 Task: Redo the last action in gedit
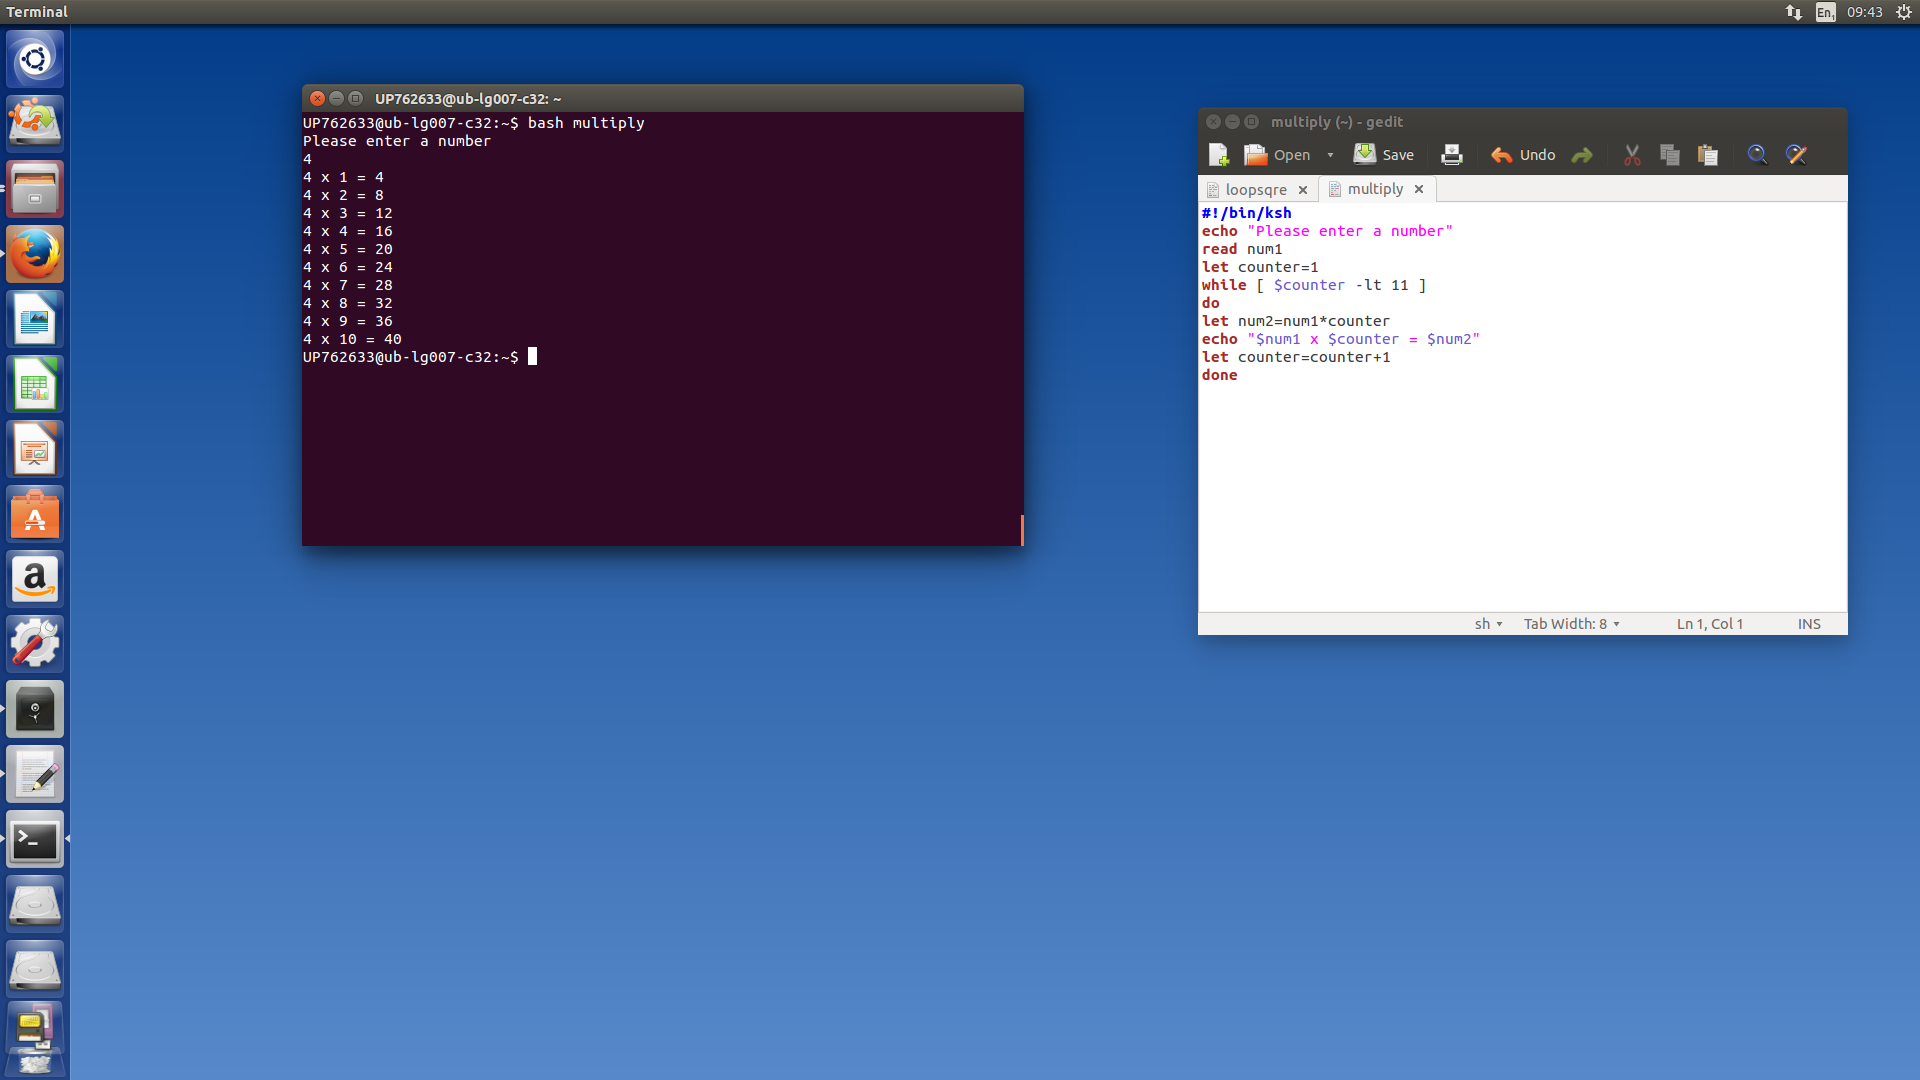pos(1582,155)
